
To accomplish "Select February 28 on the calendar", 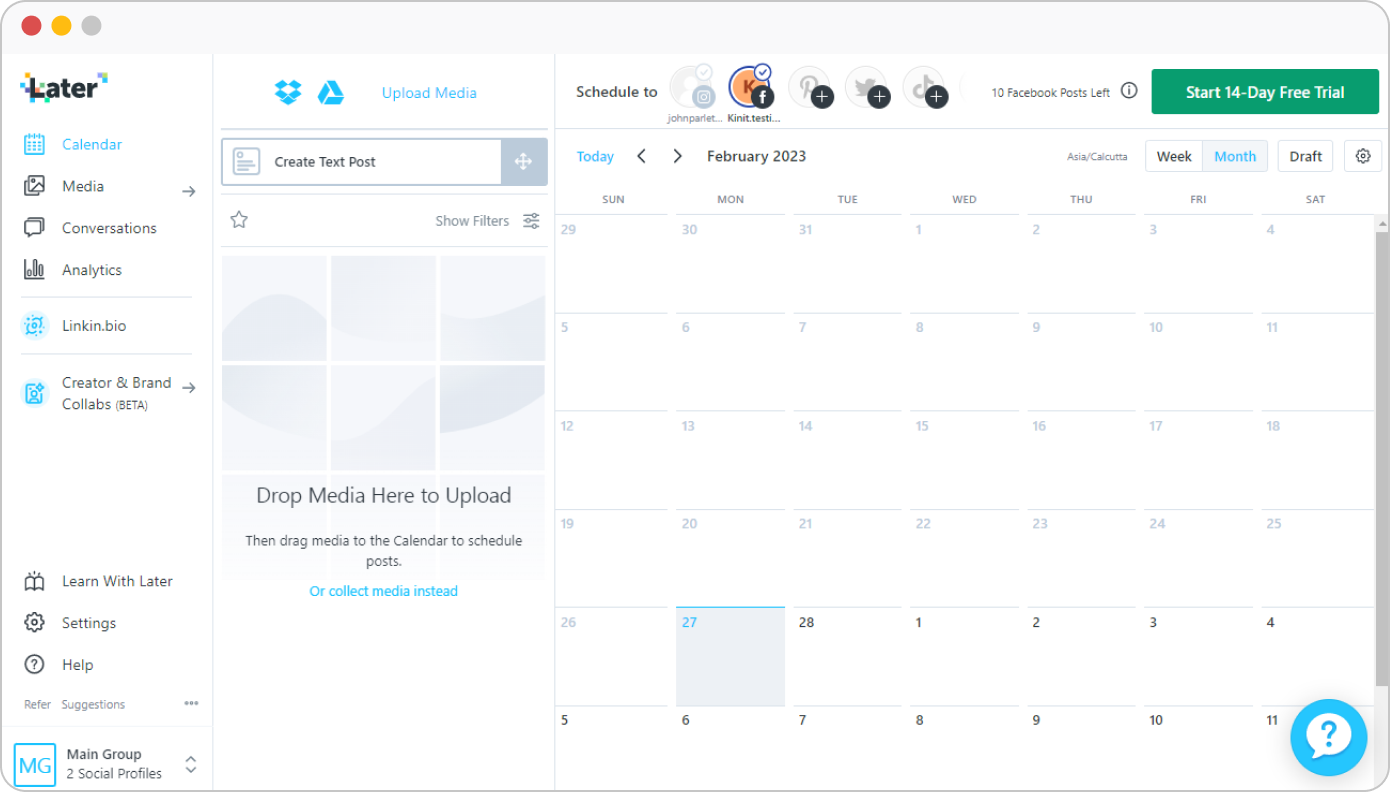I will (x=847, y=657).
